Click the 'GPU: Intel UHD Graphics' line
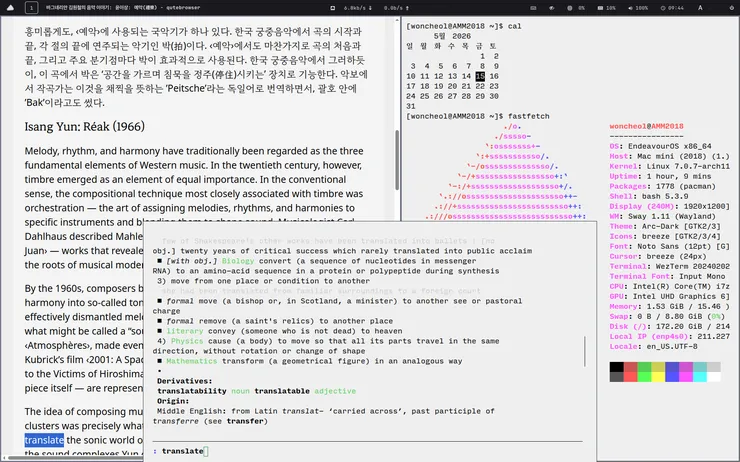 [669, 296]
